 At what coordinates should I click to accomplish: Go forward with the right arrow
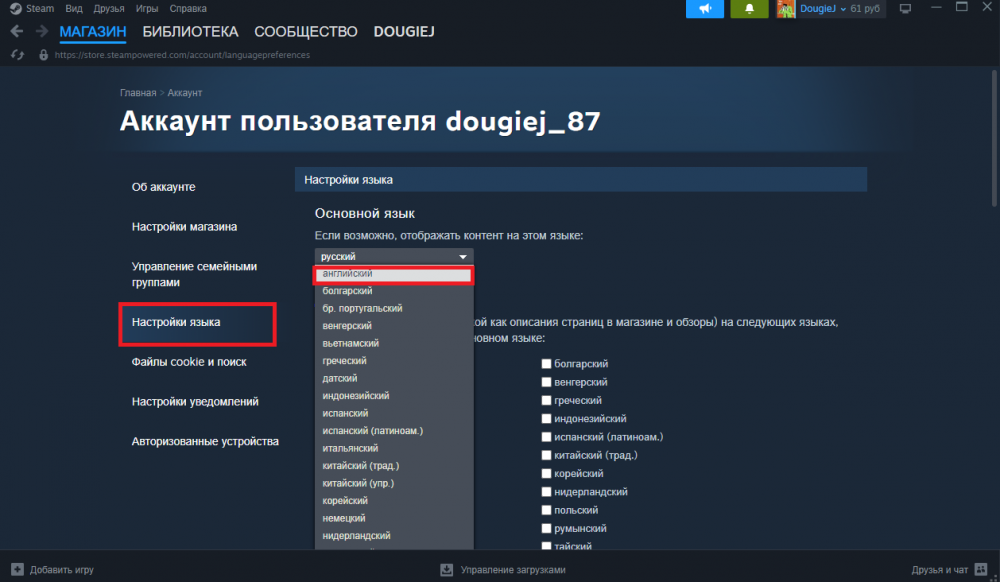pyautogui.click(x=41, y=31)
